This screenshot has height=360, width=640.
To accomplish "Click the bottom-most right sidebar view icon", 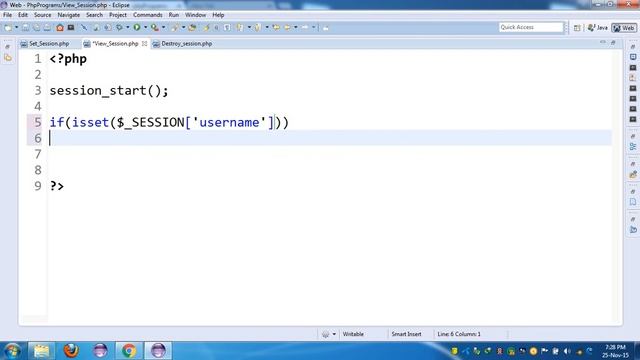I will pyautogui.click(x=633, y=230).
